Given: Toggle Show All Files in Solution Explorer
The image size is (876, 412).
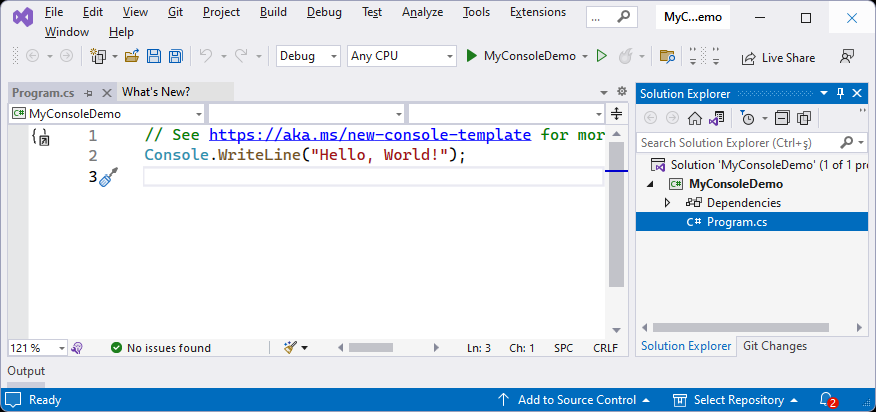Looking at the screenshot, I should [x=803, y=118].
